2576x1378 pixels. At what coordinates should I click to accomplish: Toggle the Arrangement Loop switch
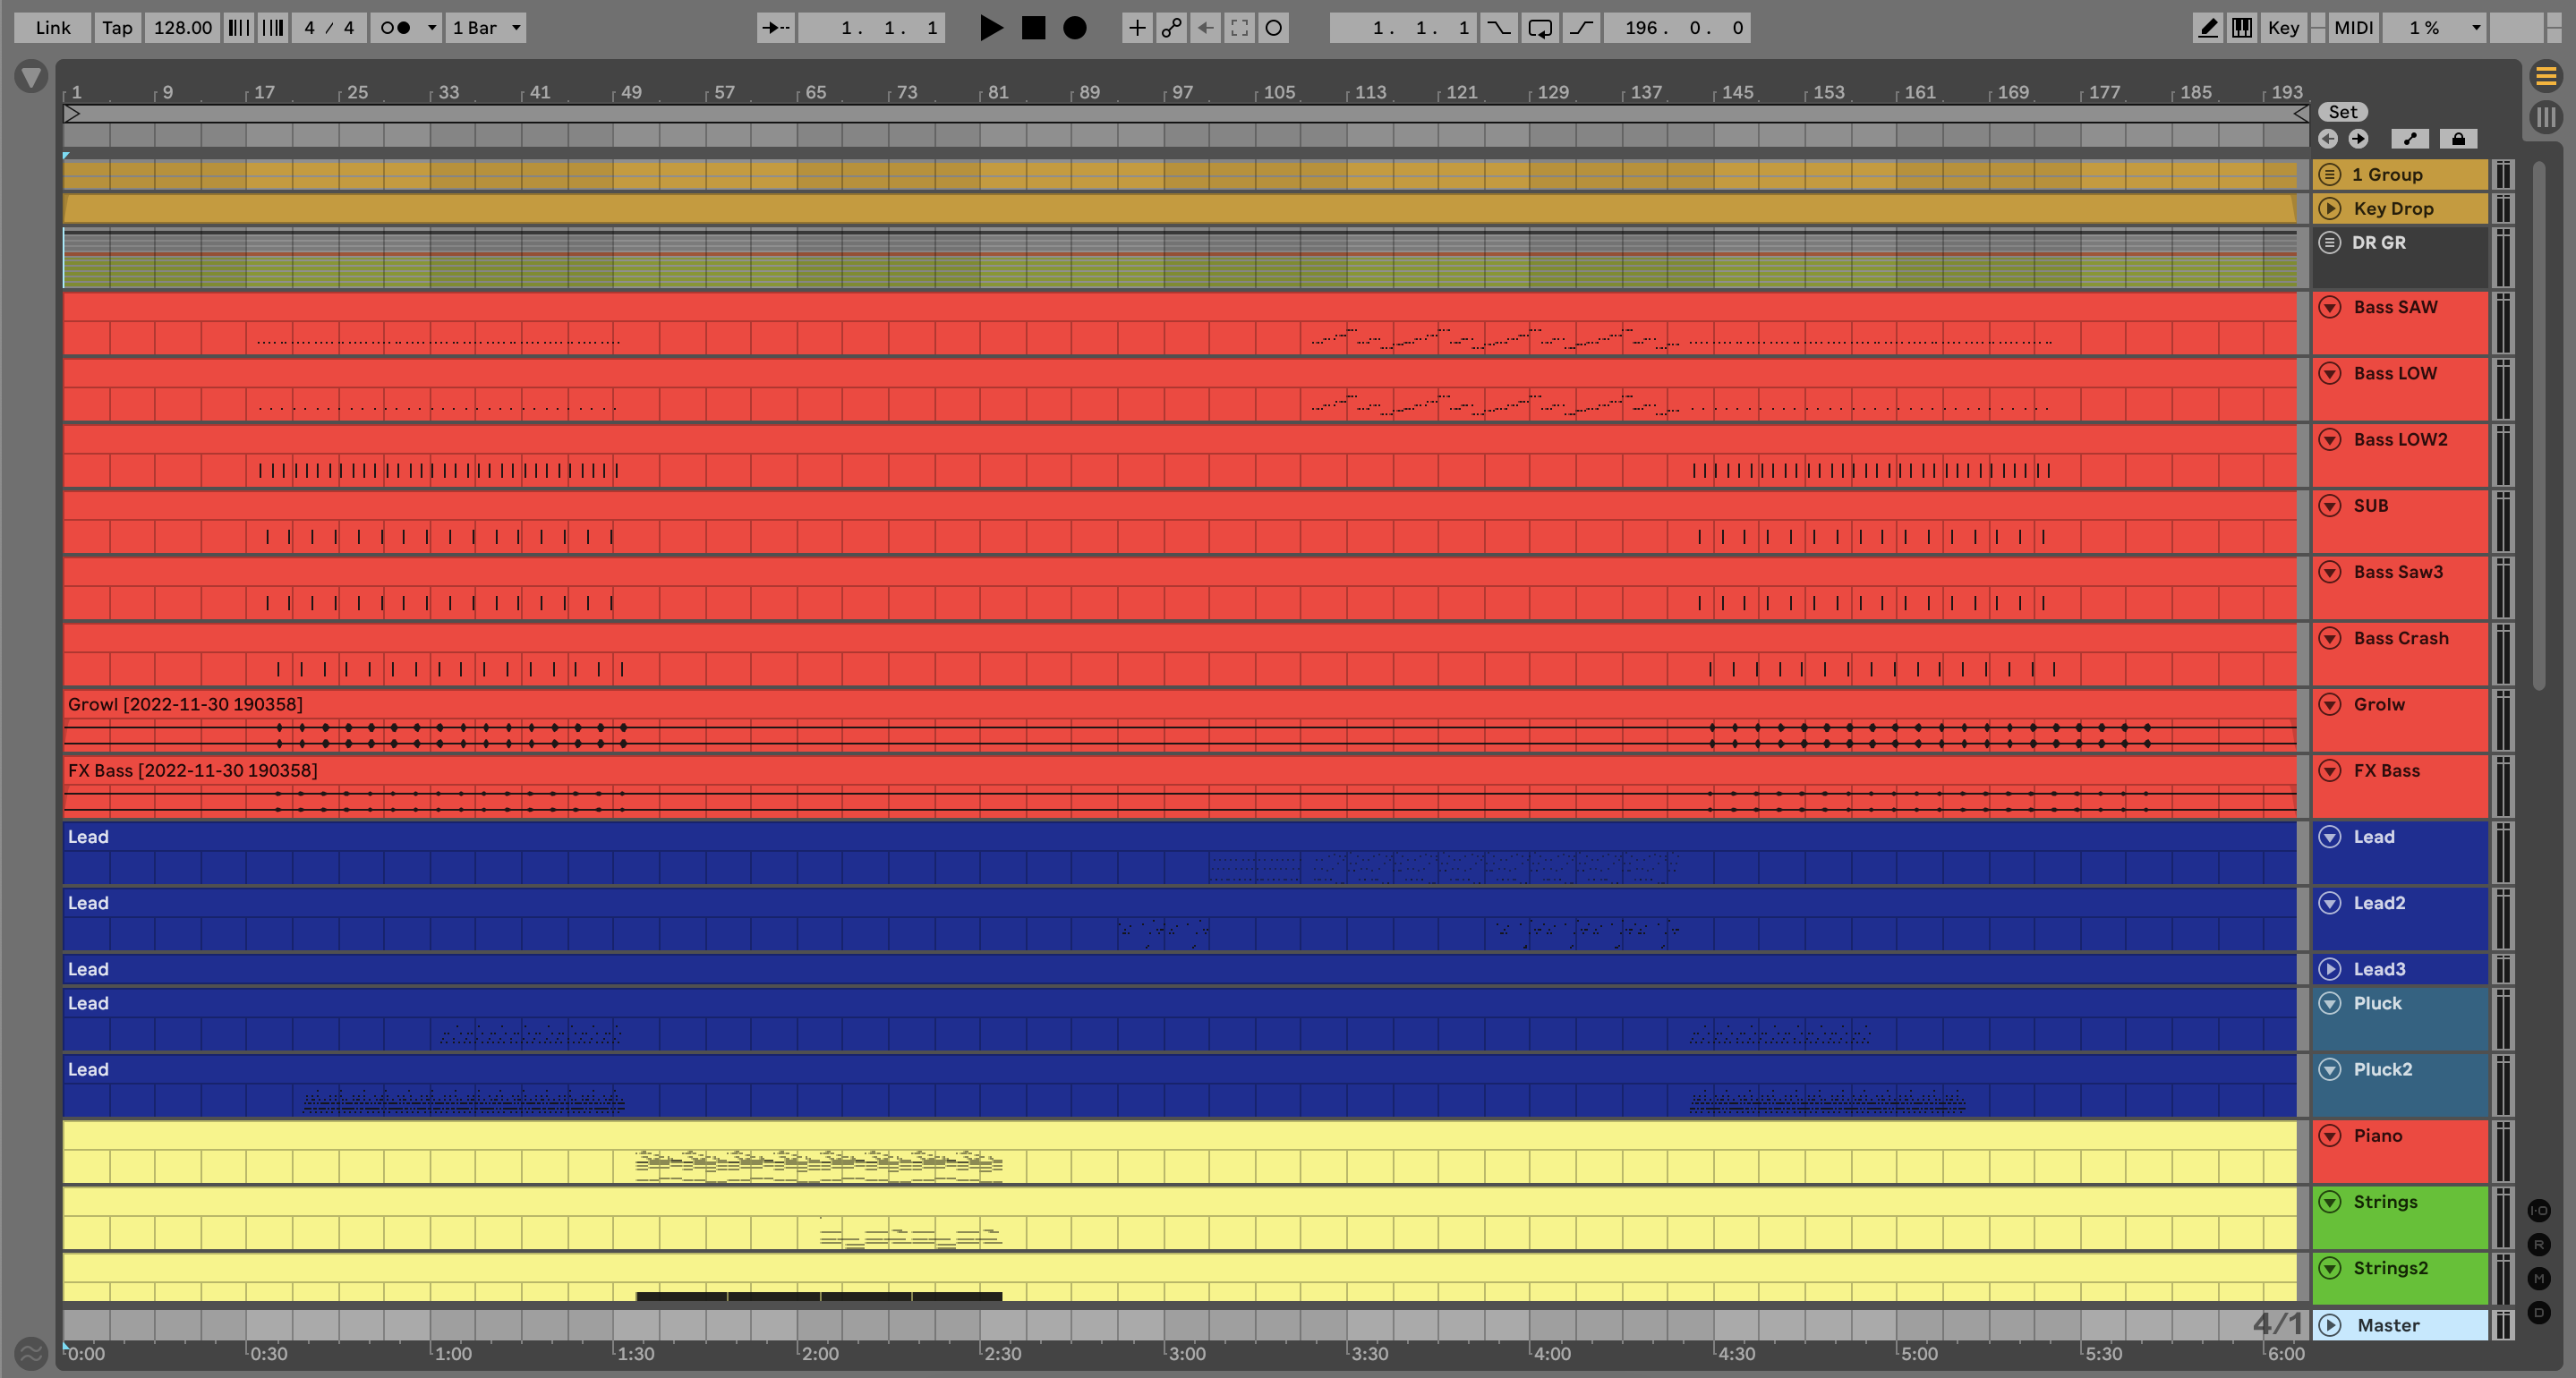pos(1540,28)
